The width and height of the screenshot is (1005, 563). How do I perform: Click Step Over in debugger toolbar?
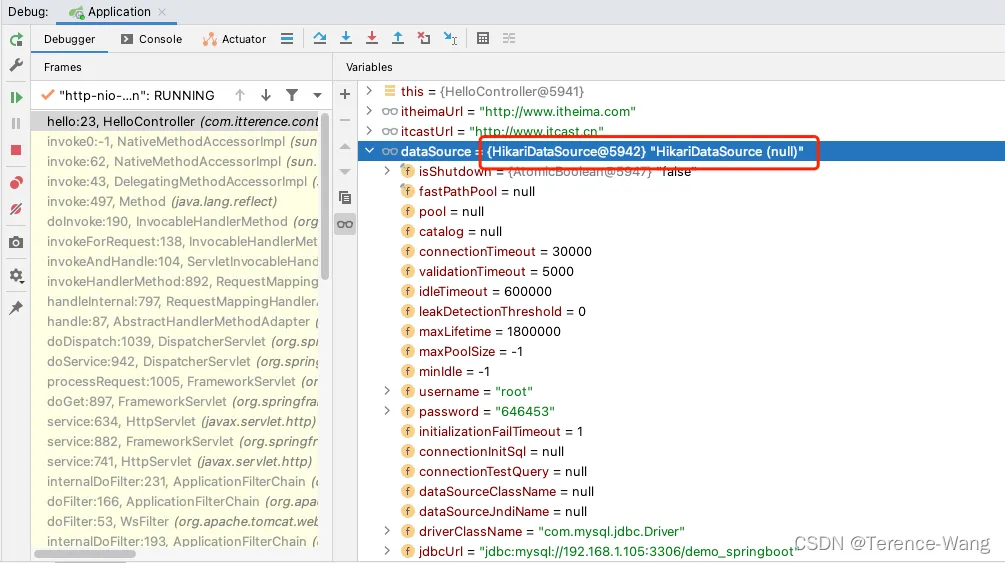tap(320, 39)
